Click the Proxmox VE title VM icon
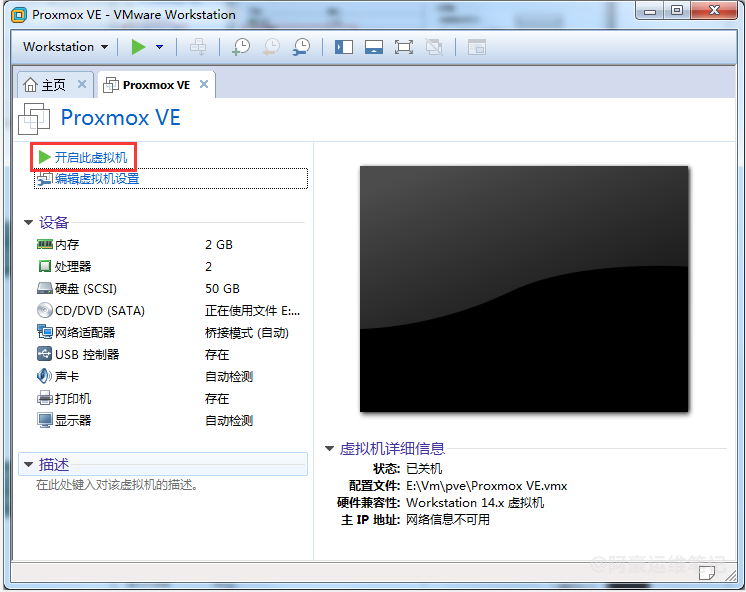The image size is (746, 592). 33,119
